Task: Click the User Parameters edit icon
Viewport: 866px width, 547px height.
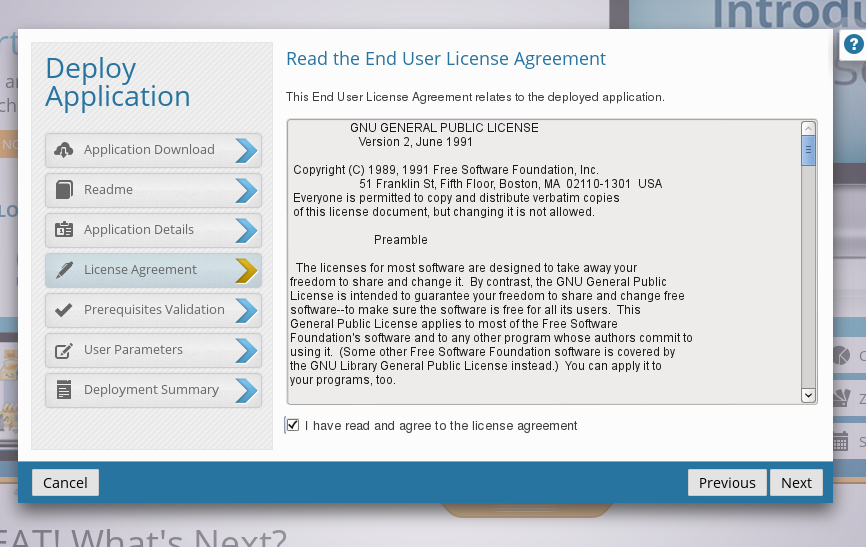Action: (64, 350)
